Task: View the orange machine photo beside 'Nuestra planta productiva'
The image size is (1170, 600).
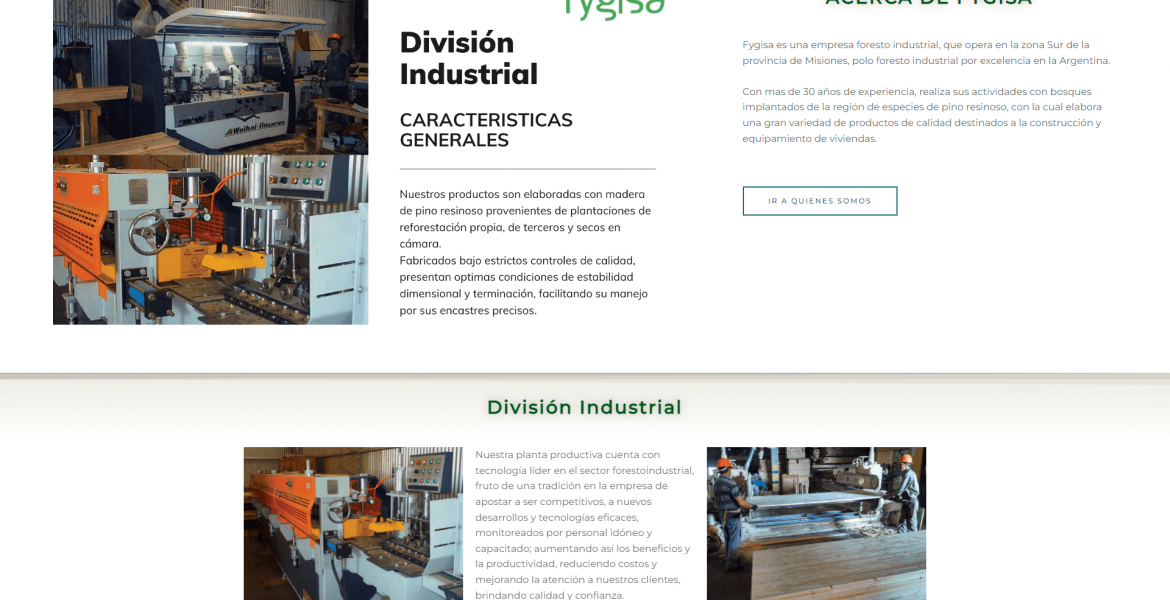Action: click(353, 523)
